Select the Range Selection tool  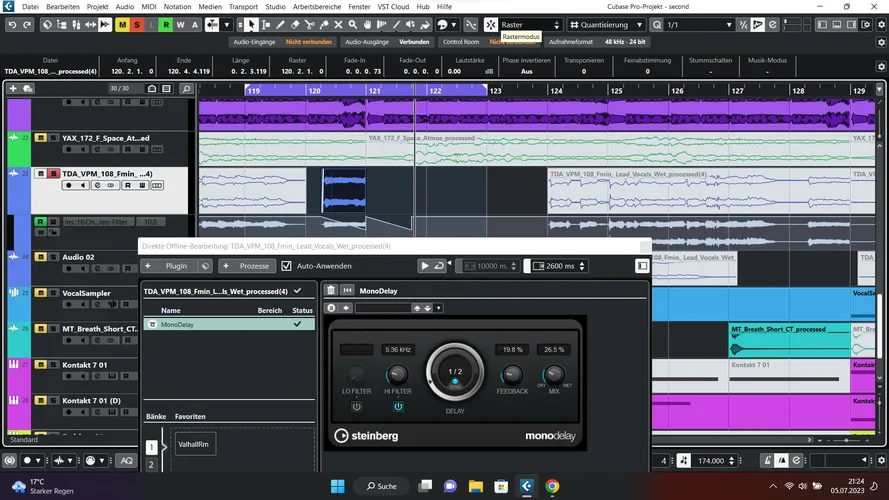pyautogui.click(x=266, y=25)
